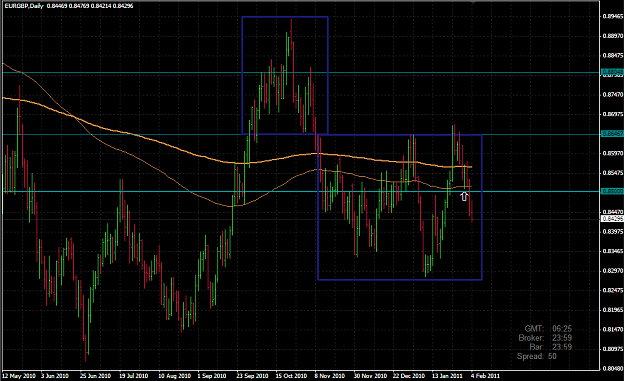Select the 0.88475 price axis label

click(612, 55)
